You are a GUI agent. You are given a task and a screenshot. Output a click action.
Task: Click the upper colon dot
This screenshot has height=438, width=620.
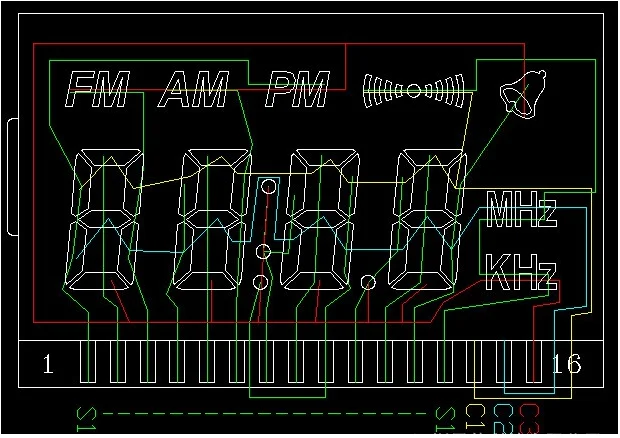tap(269, 186)
